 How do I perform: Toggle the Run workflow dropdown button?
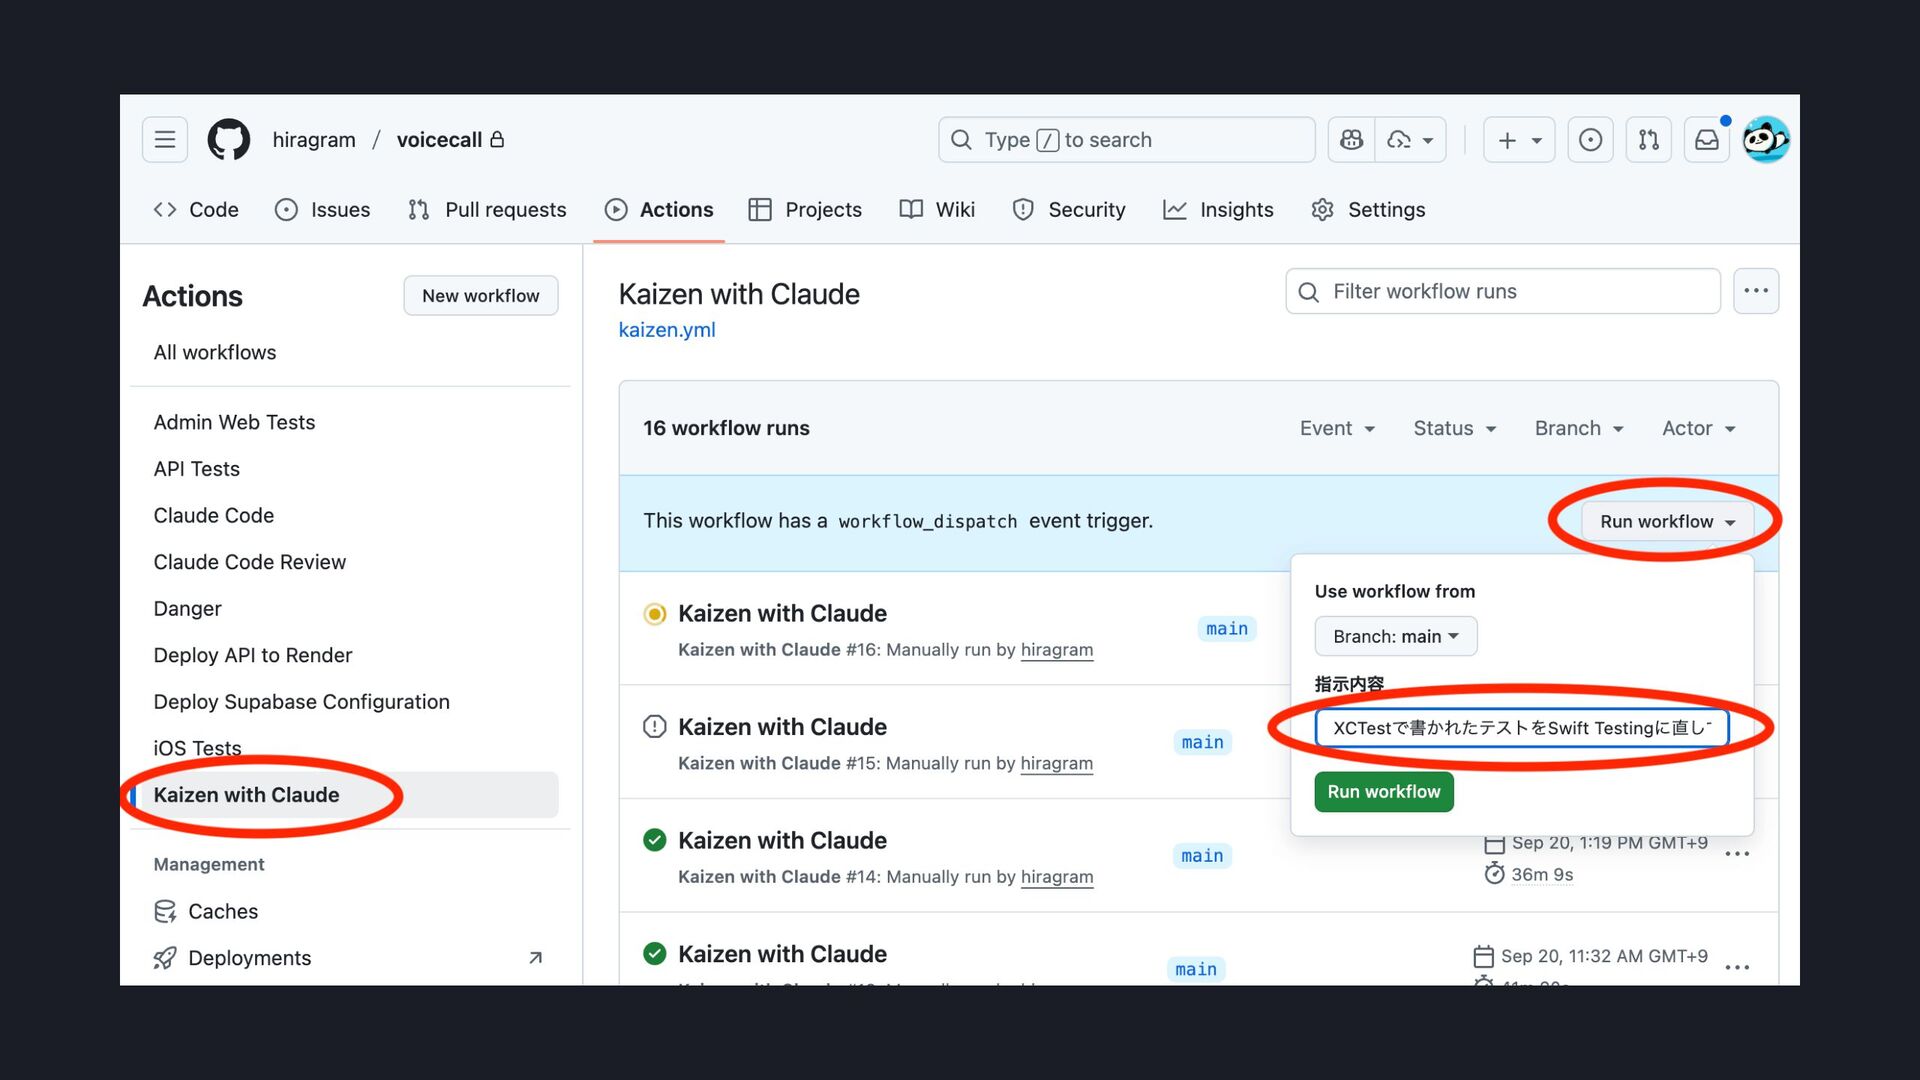pos(1668,522)
